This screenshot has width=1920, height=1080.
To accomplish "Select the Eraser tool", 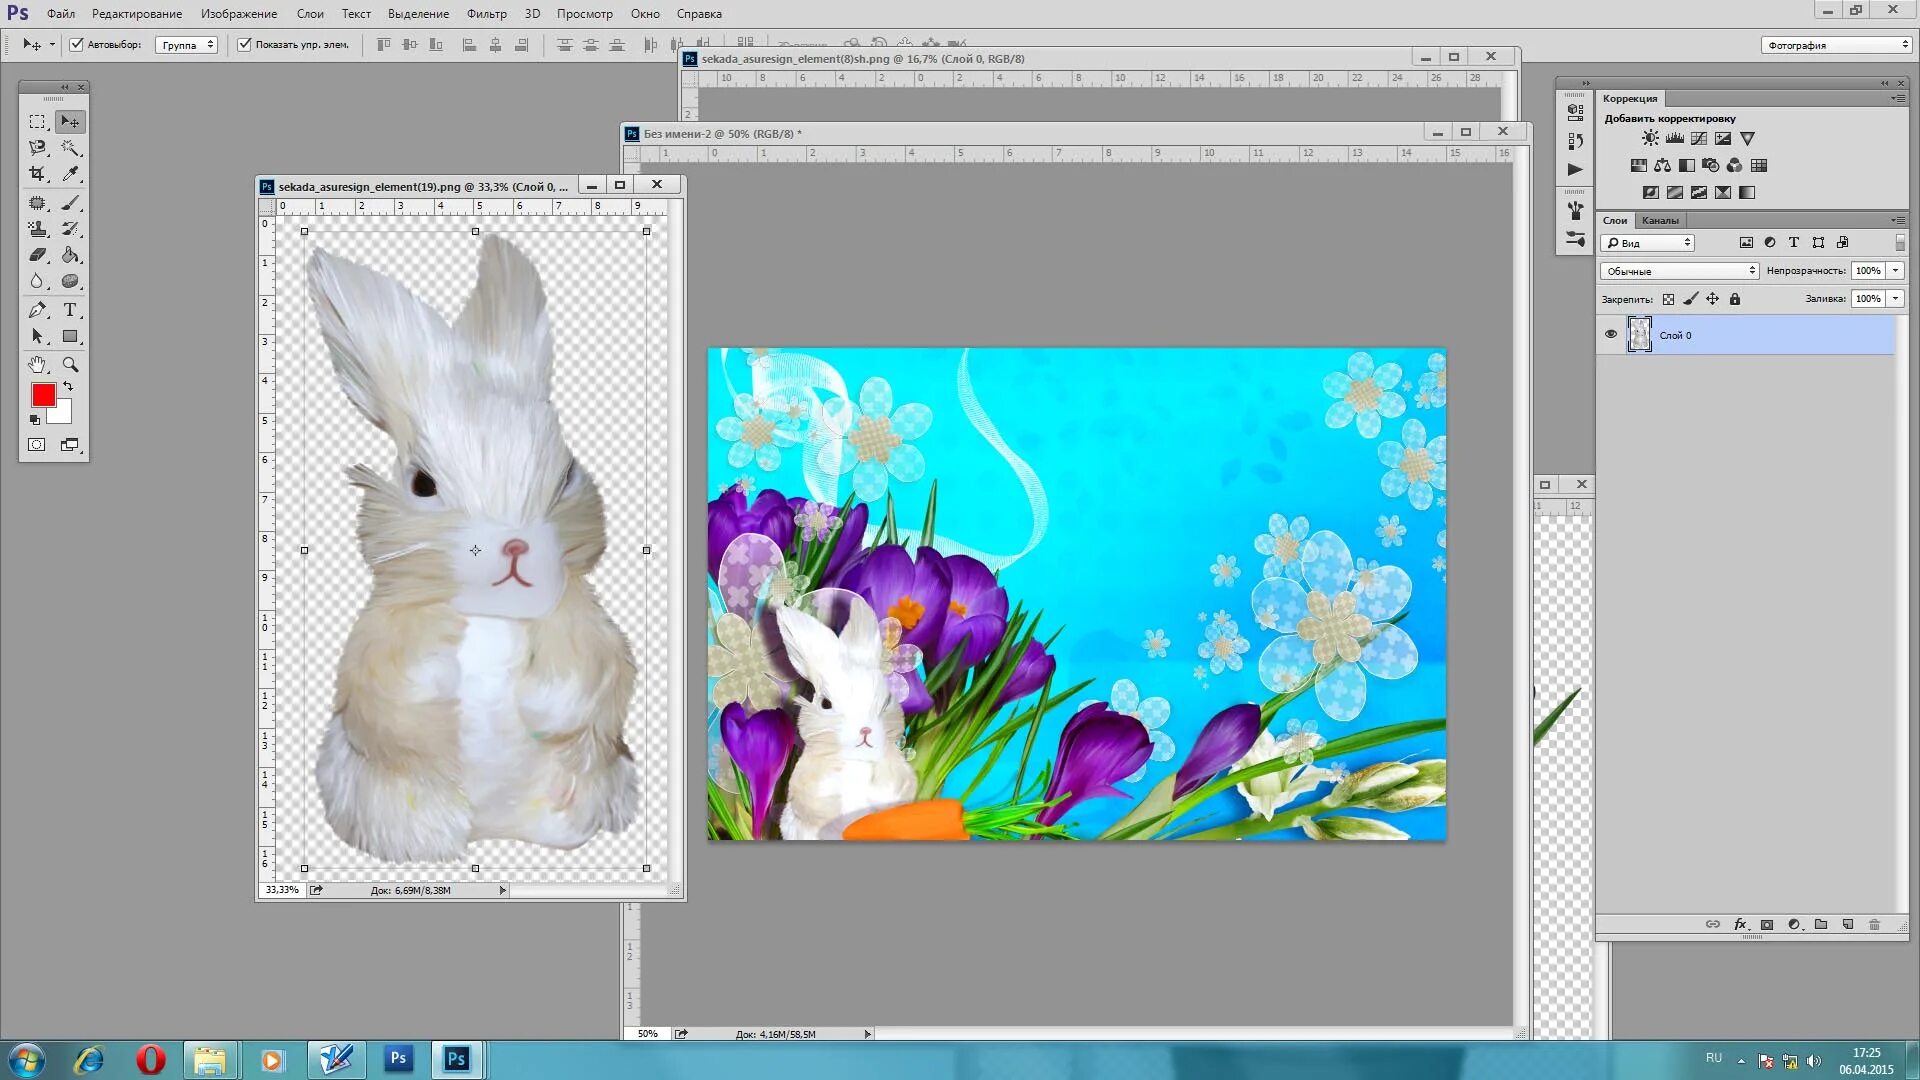I will (37, 256).
